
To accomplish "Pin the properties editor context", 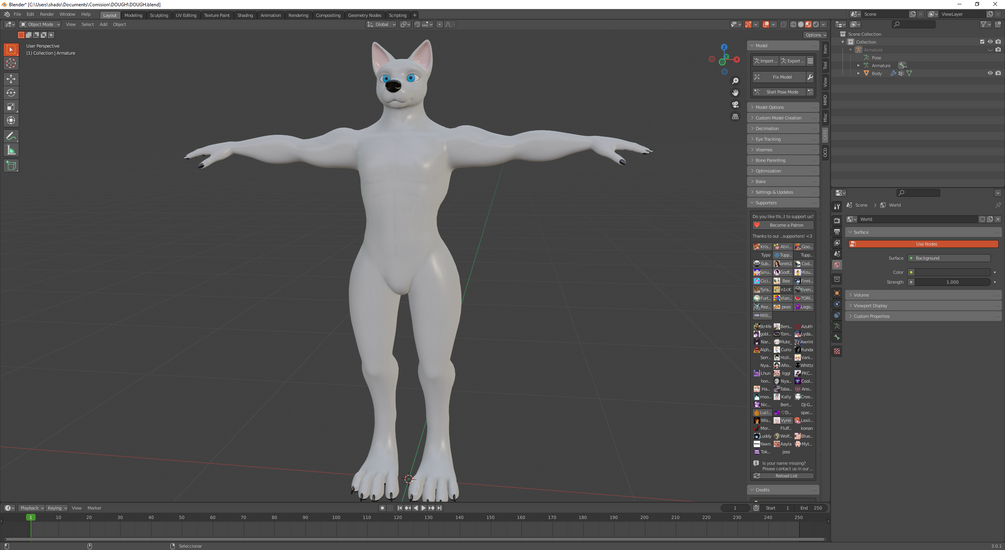I will (x=997, y=205).
